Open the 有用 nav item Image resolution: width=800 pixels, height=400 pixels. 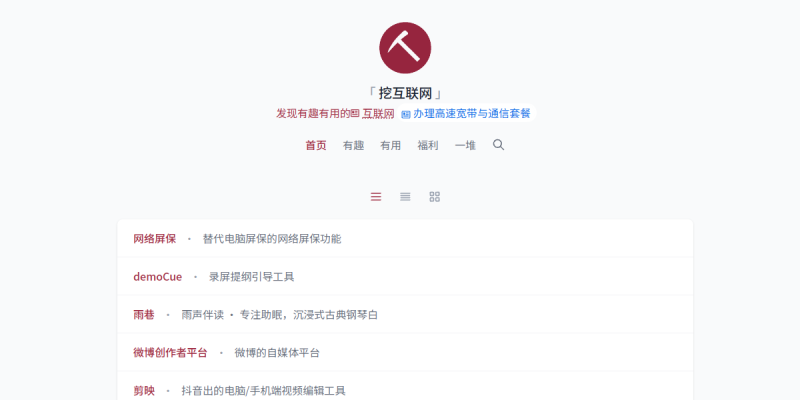tap(391, 145)
